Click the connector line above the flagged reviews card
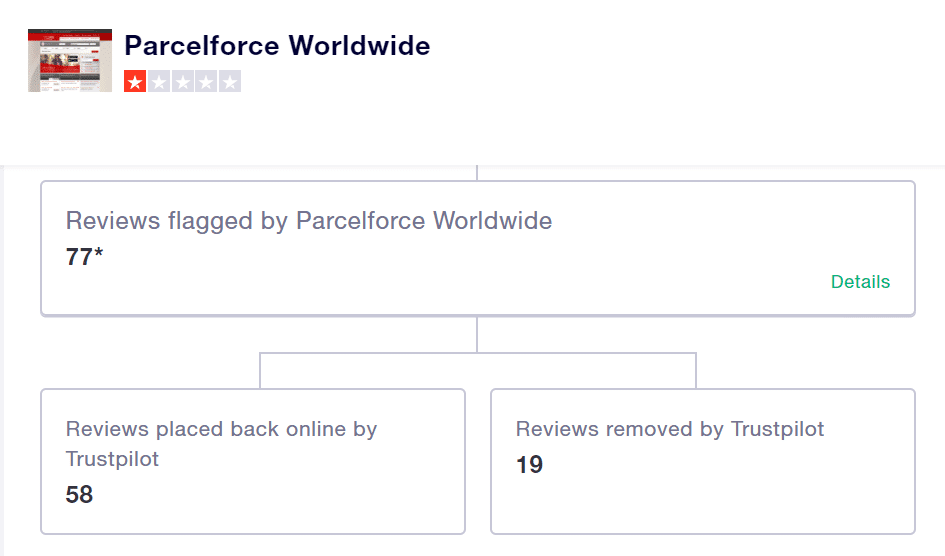The width and height of the screenshot is (945, 556). click(477, 172)
